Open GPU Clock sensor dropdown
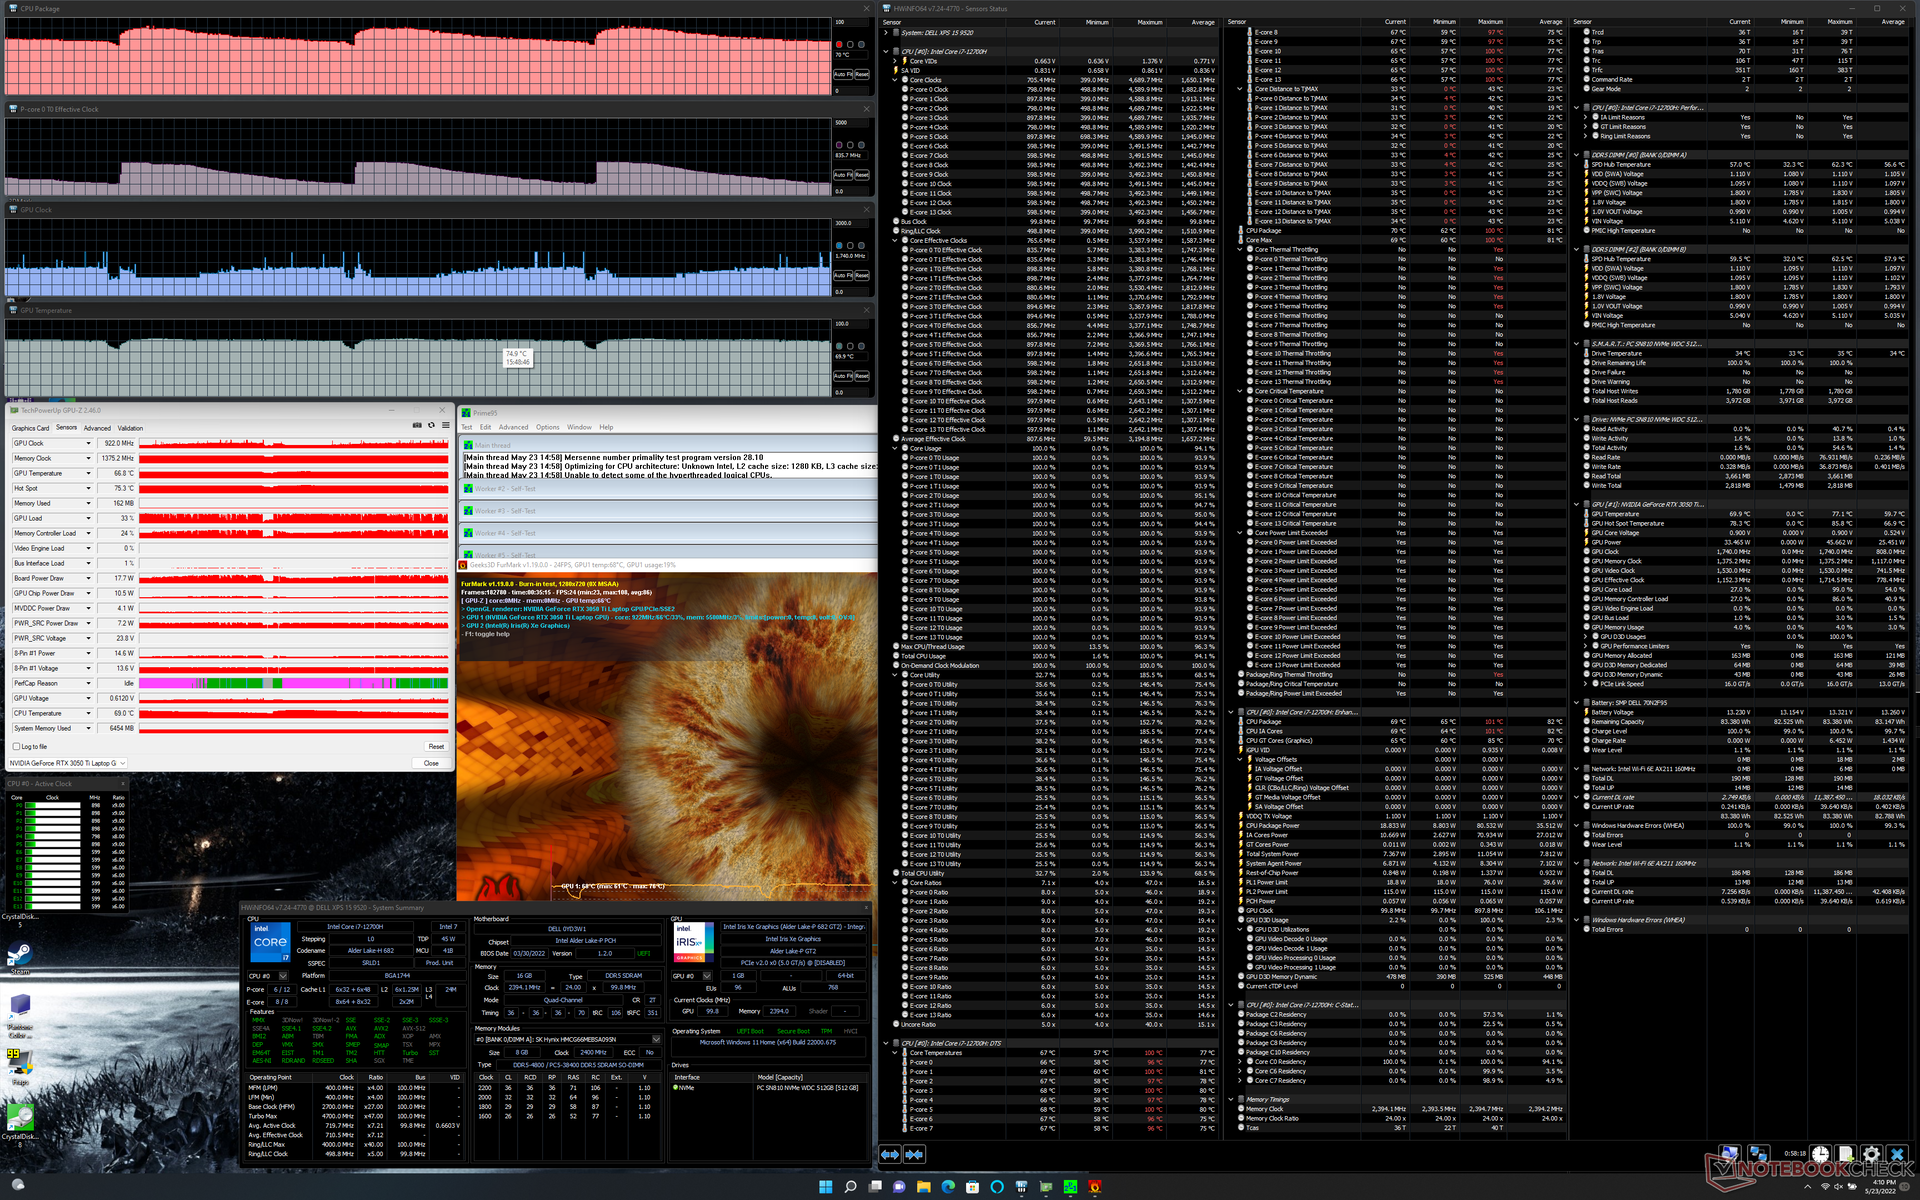Image resolution: width=1920 pixels, height=1200 pixels. coord(88,443)
